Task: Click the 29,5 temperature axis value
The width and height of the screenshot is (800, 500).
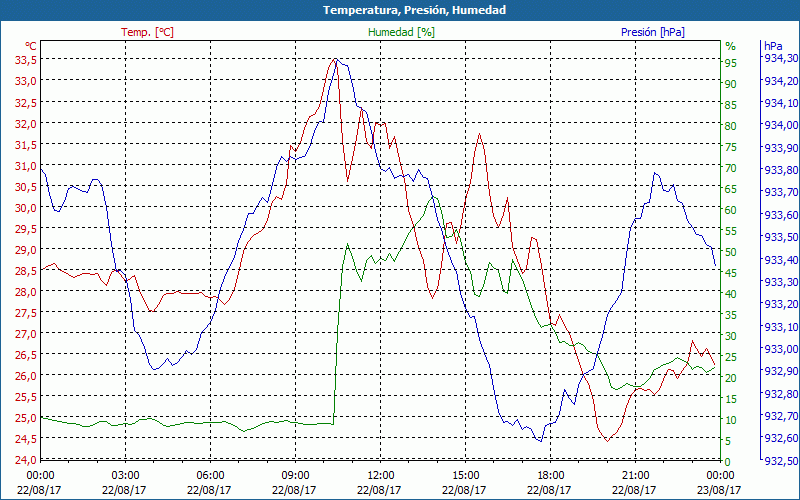Action: [25, 229]
